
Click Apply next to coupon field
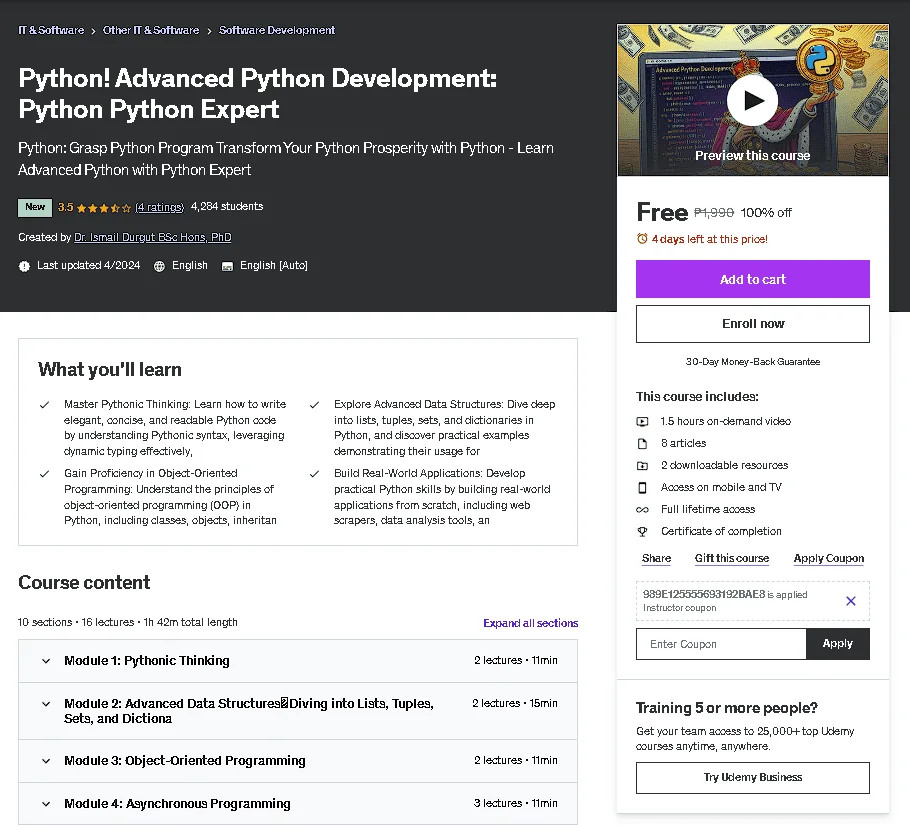pos(837,643)
